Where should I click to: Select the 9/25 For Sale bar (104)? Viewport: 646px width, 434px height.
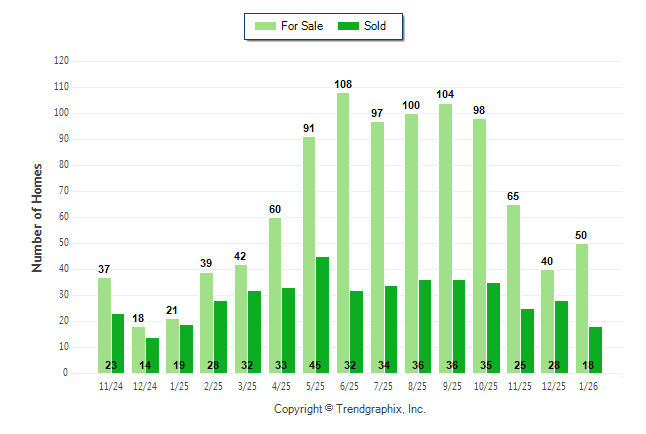[445, 238]
